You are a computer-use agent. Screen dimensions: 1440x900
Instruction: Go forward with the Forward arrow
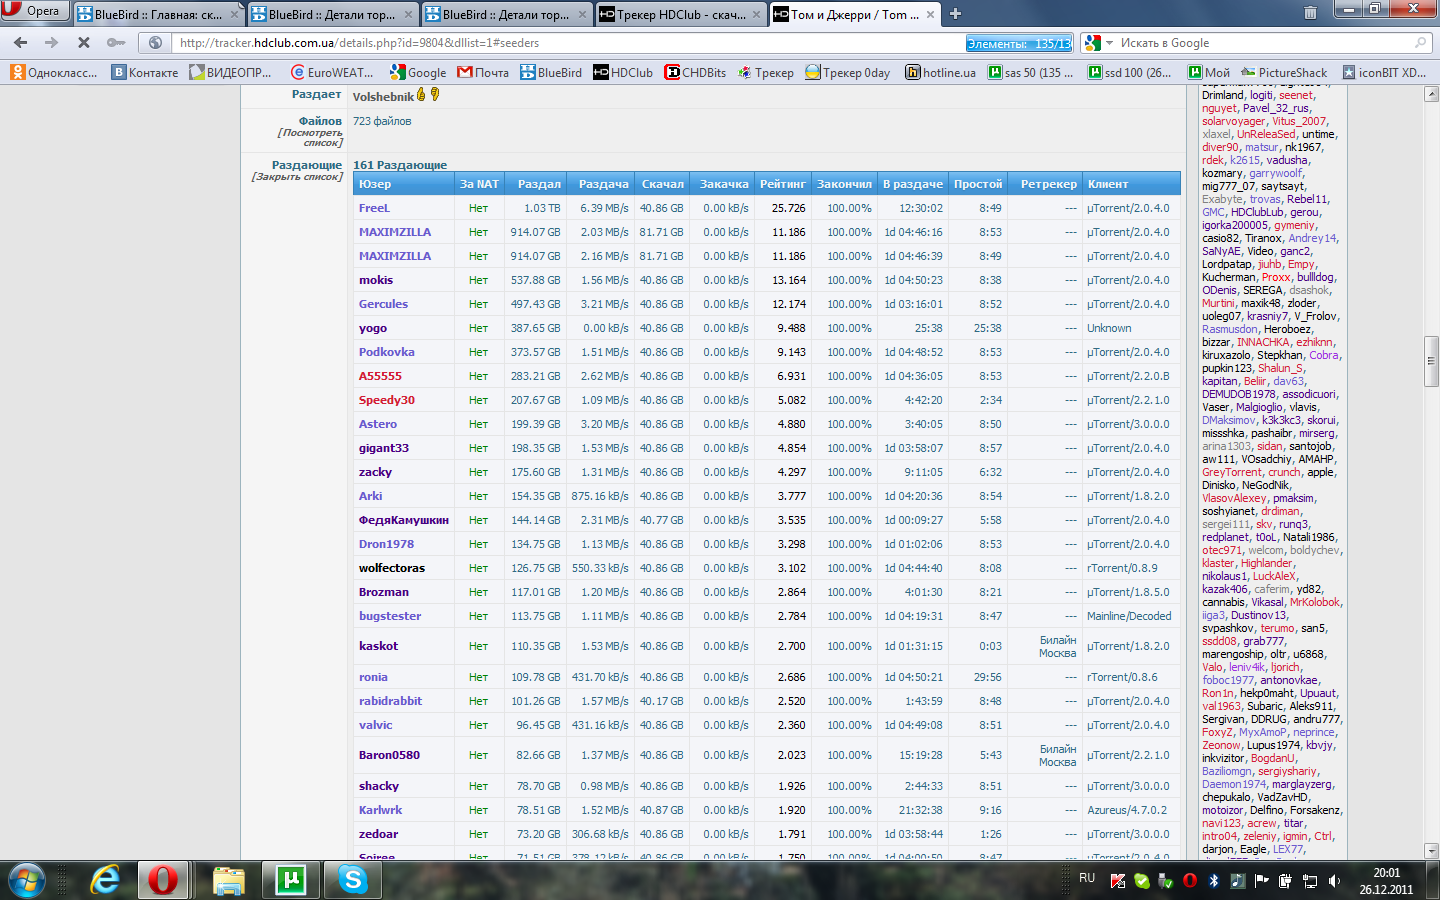click(x=51, y=43)
